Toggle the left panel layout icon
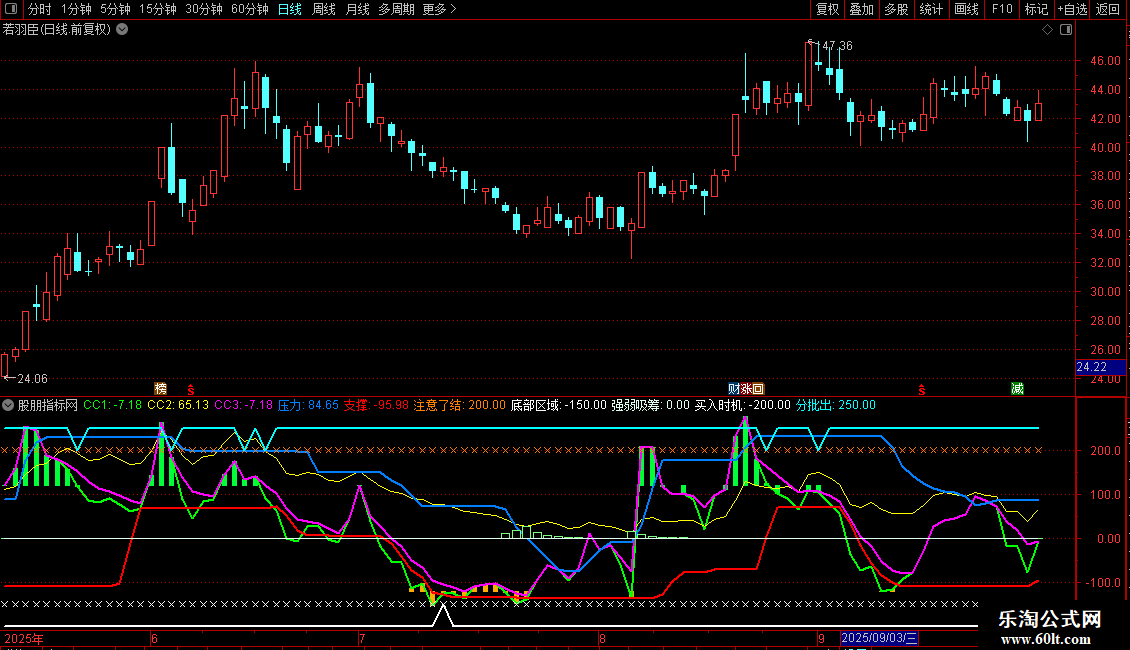The height and width of the screenshot is (650, 1130). click(10, 9)
